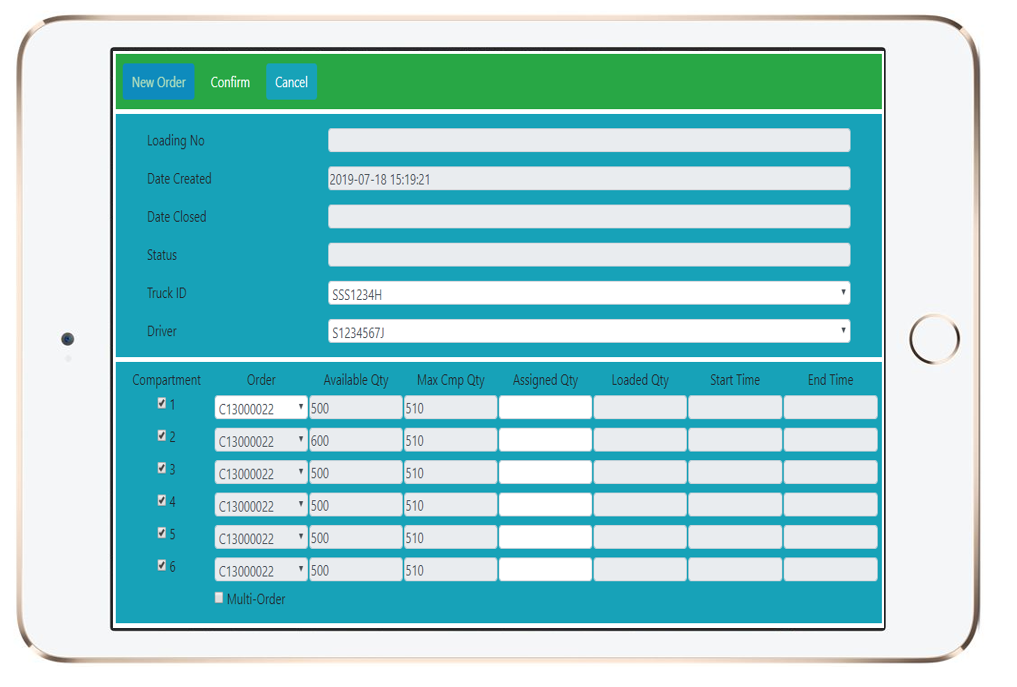Select Assigned Qty field for compartment 4
Viewport: 1017px width, 687px height.
tap(545, 505)
